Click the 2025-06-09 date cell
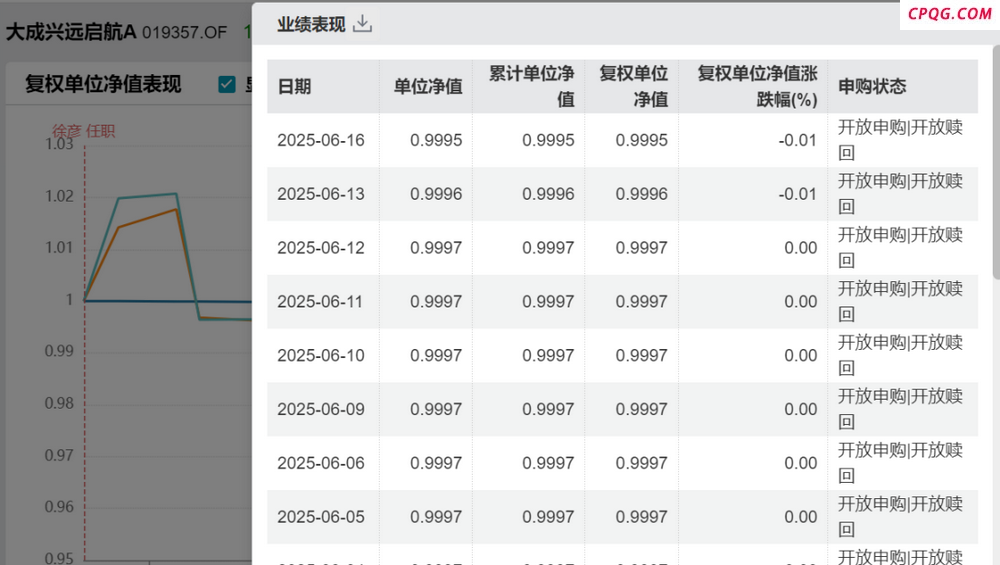This screenshot has height=565, width=1000. click(x=321, y=409)
